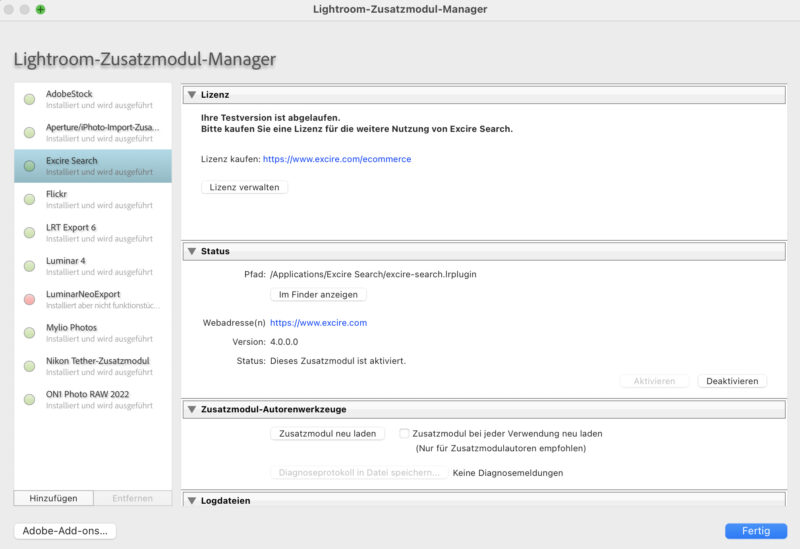Click the status icon beside ON1 Photo RAW 2022
This screenshot has width=800, height=549.
click(x=30, y=399)
